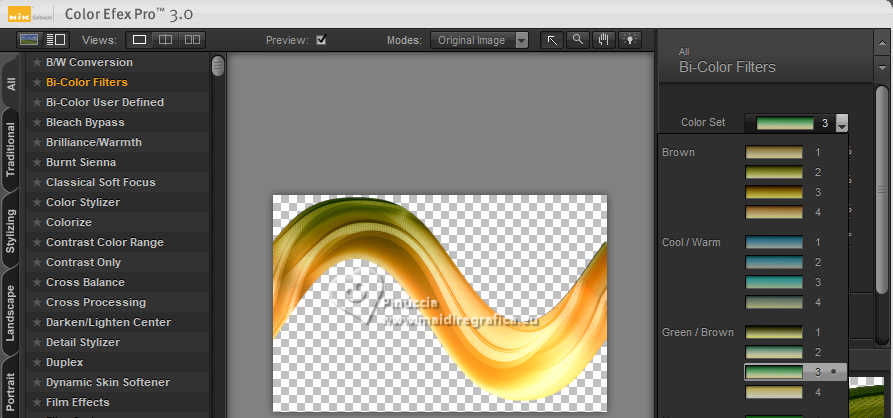Image resolution: width=893 pixels, height=418 pixels.
Task: Toggle favorite star for Classical Soft Focus
Action: [37, 182]
